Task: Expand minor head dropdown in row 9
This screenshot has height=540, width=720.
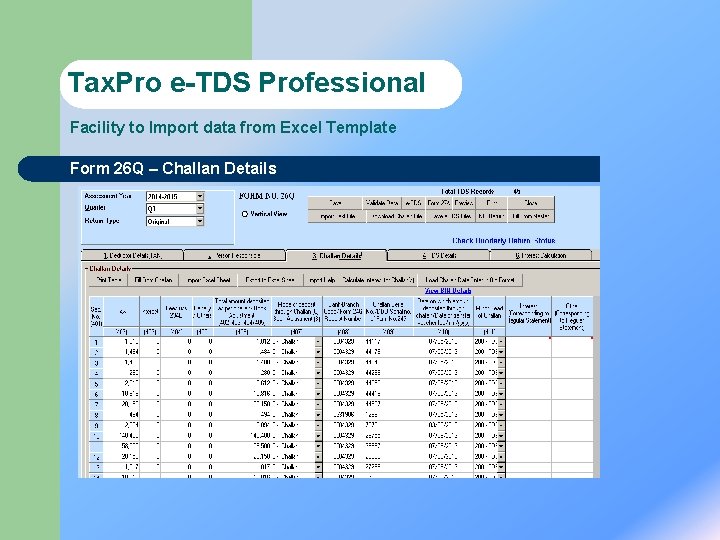Action: point(501,425)
